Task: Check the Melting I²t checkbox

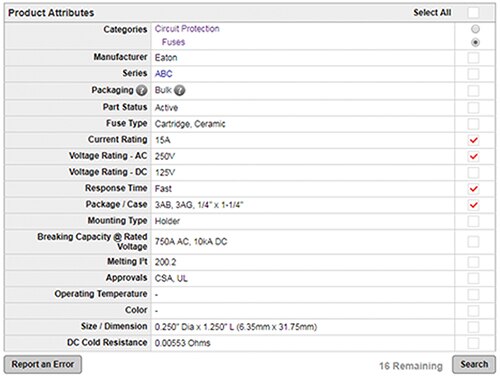Action: tap(473, 262)
